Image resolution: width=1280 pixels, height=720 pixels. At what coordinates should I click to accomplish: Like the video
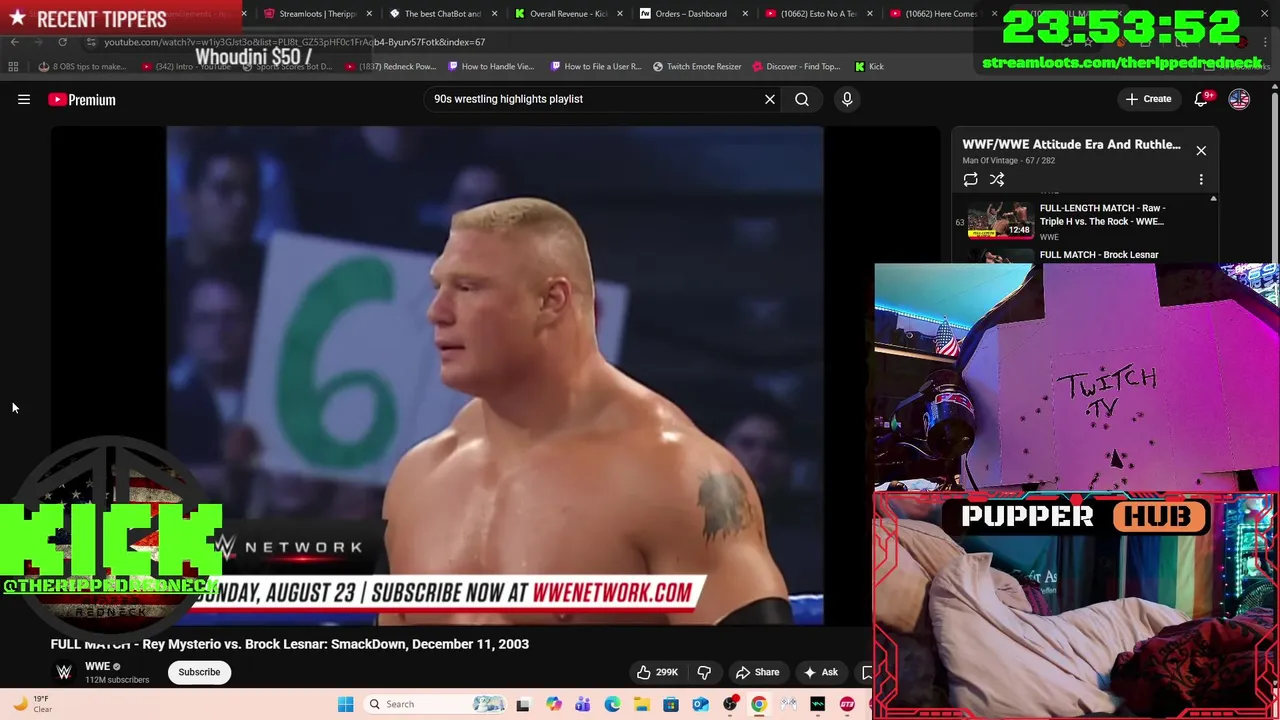click(657, 672)
